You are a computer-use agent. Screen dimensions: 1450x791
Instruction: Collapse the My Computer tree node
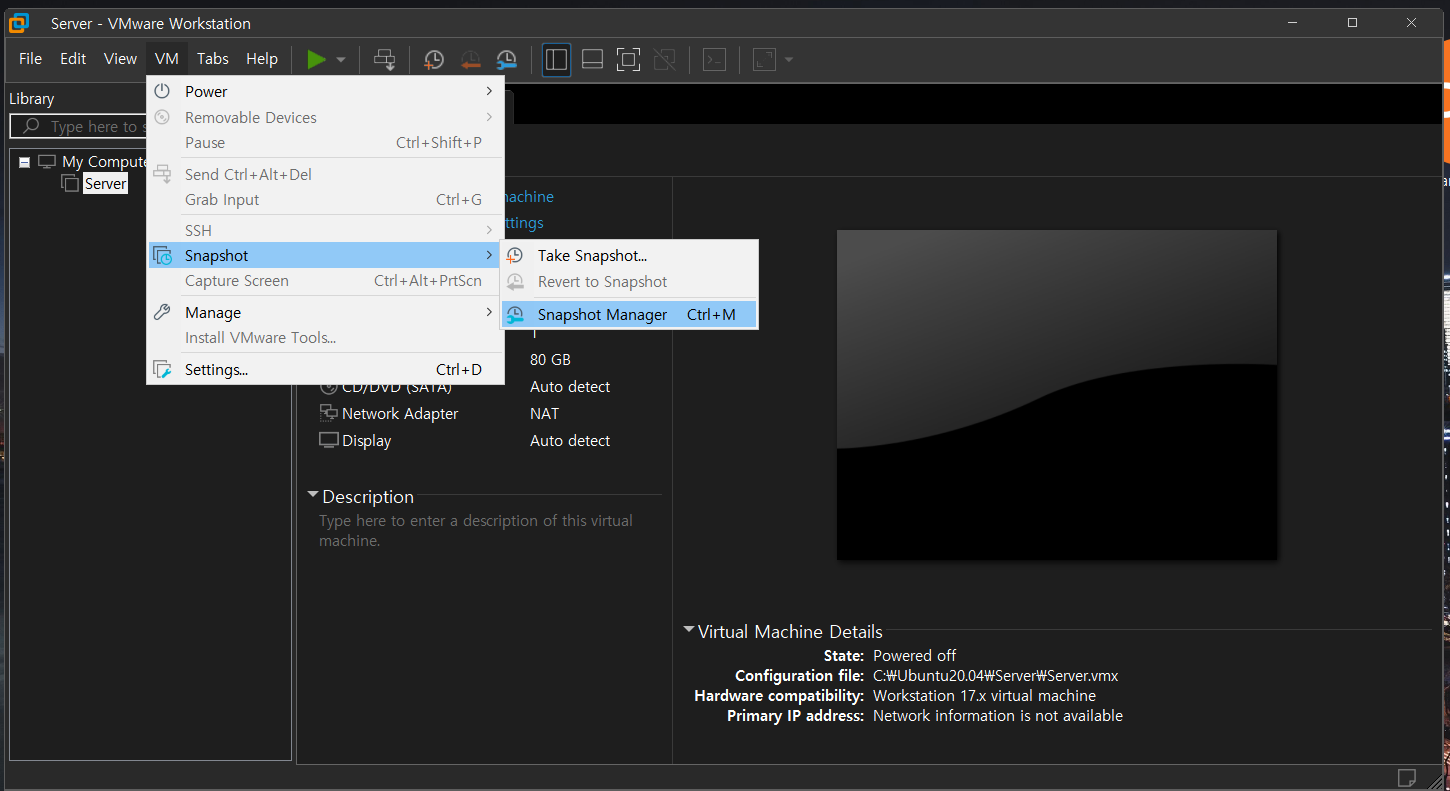tap(24, 162)
